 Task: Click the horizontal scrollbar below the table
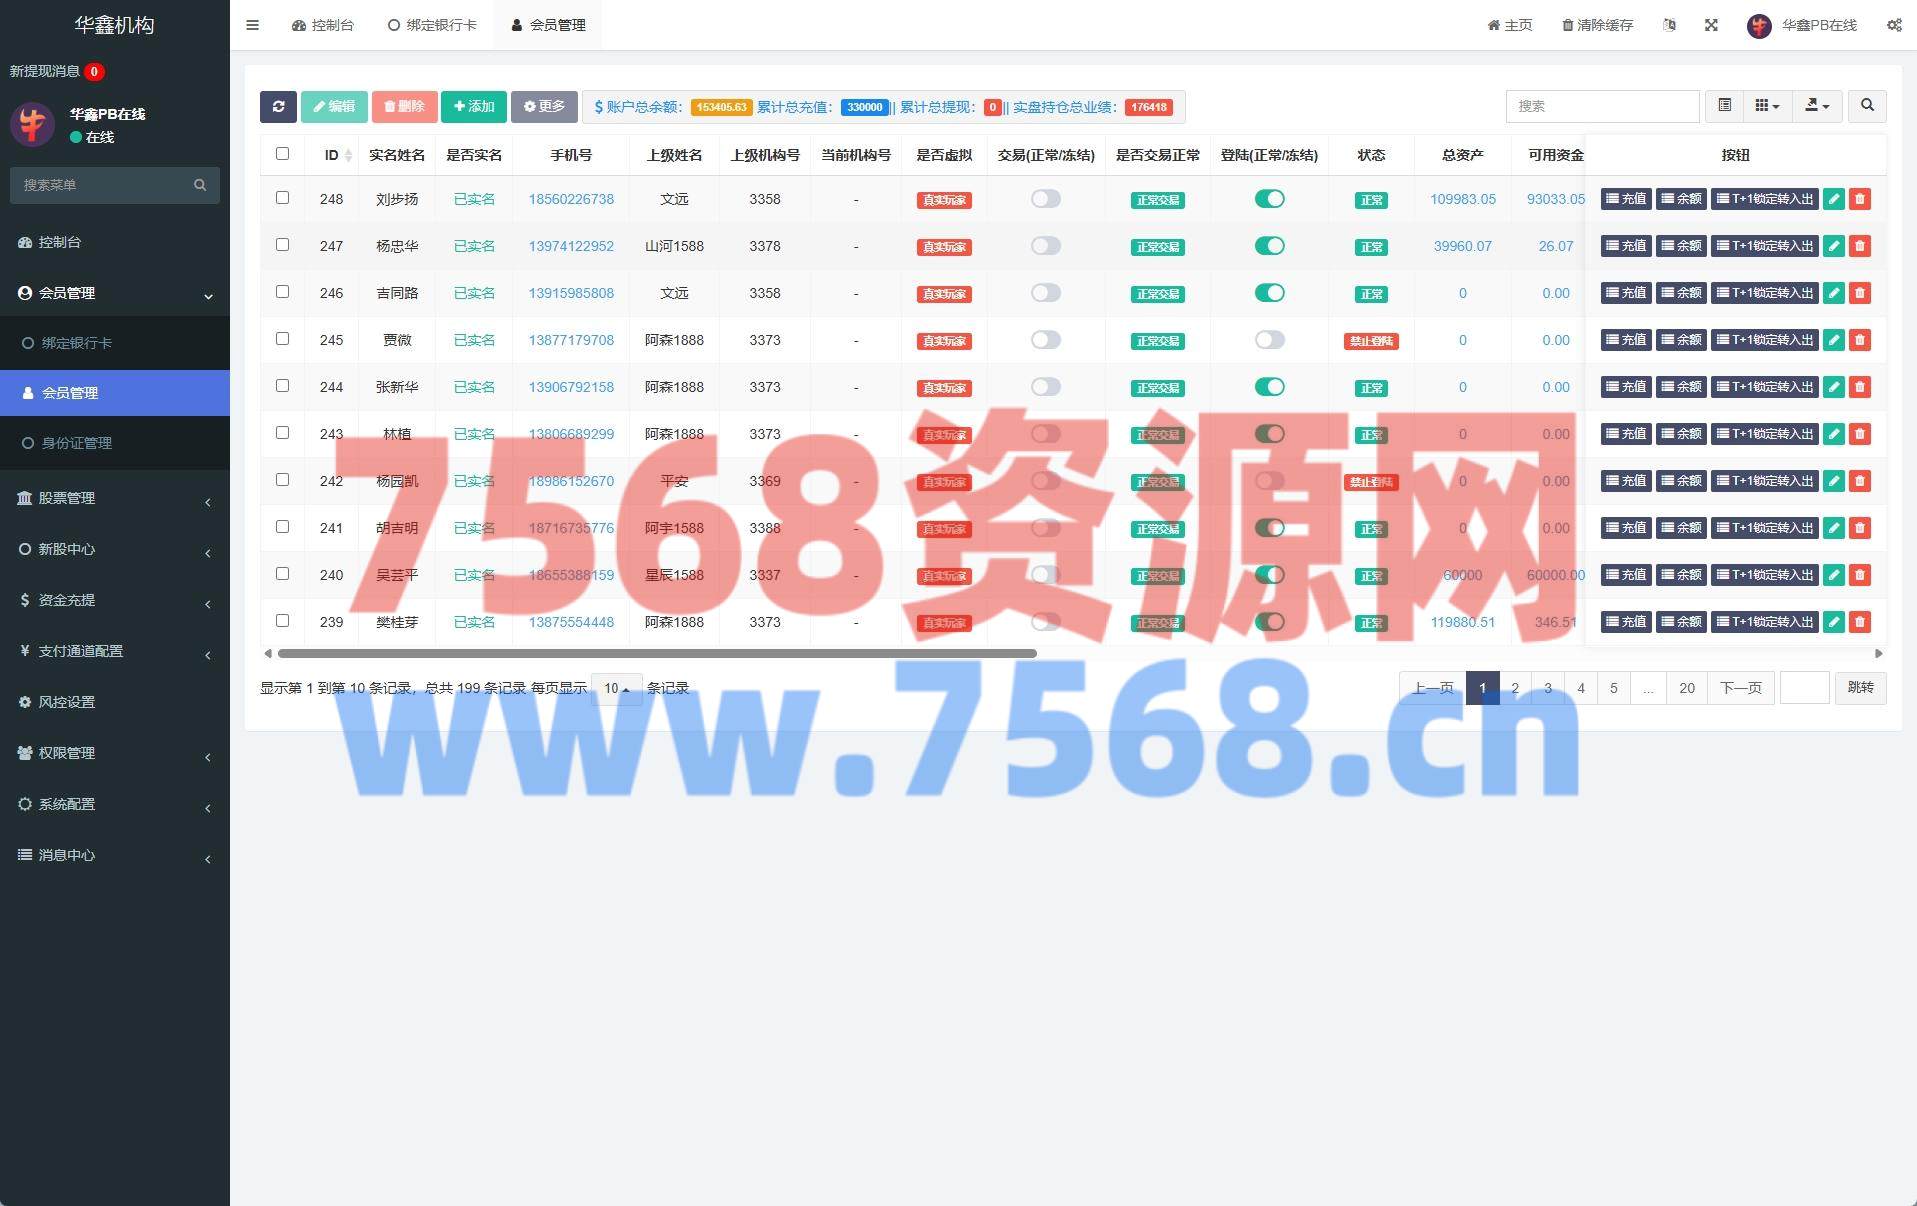(656, 654)
